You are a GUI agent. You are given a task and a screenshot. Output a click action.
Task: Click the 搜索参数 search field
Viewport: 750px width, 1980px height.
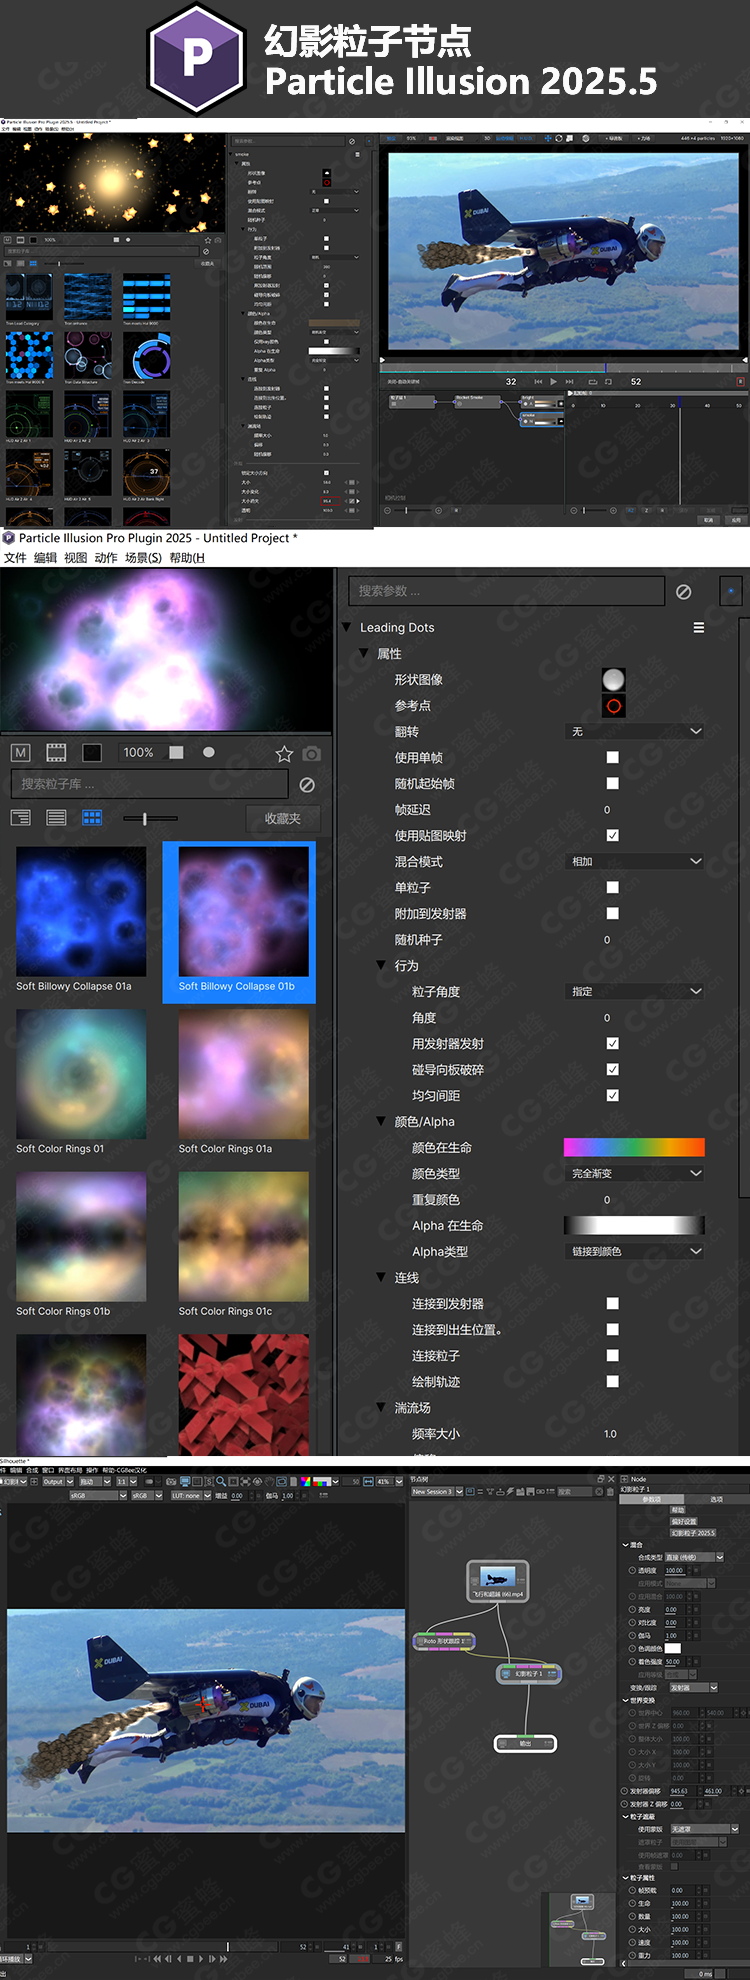[506, 591]
